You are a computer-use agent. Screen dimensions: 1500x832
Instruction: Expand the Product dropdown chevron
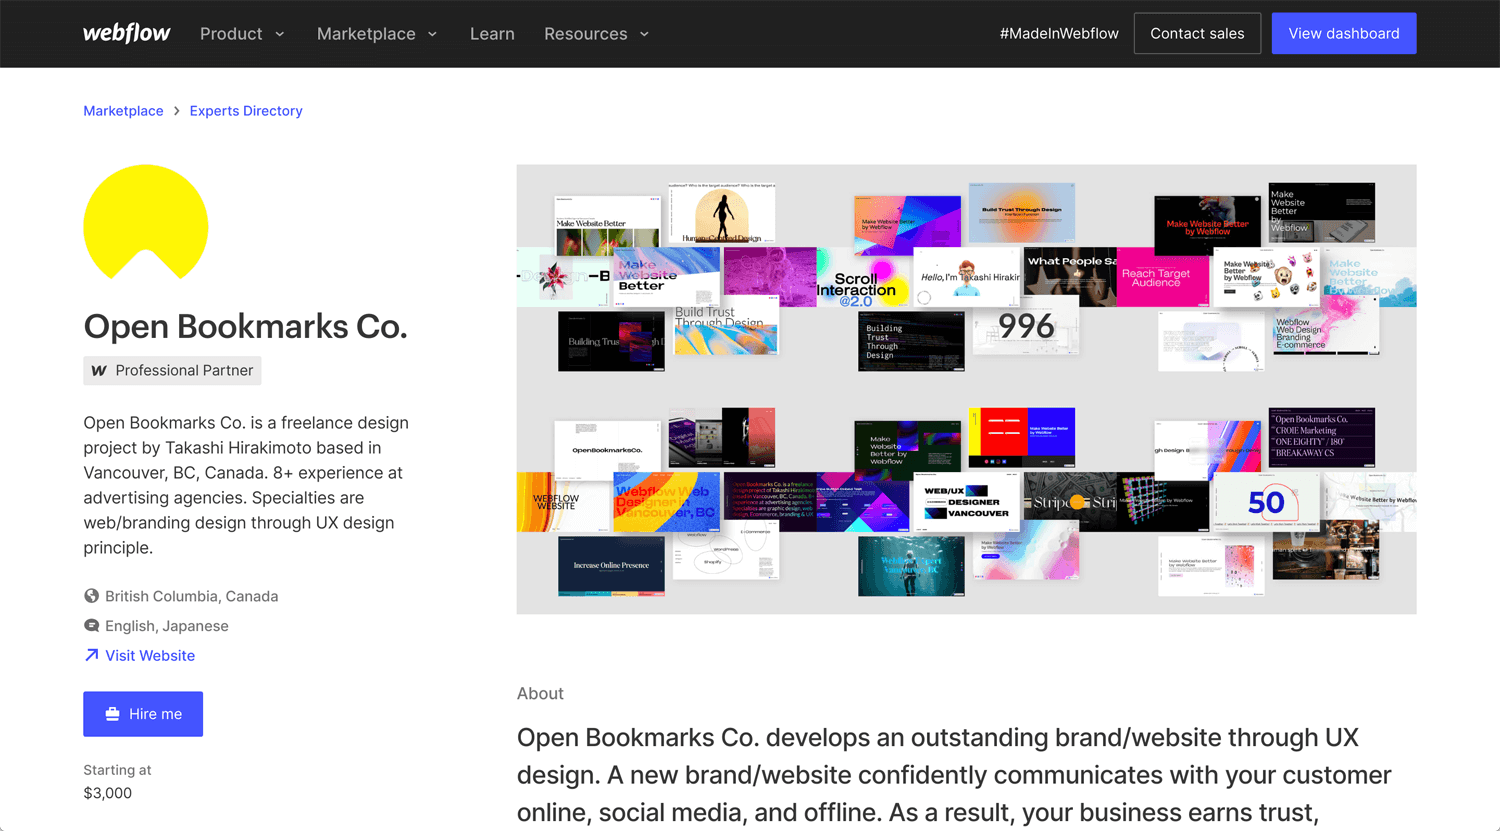tap(280, 34)
